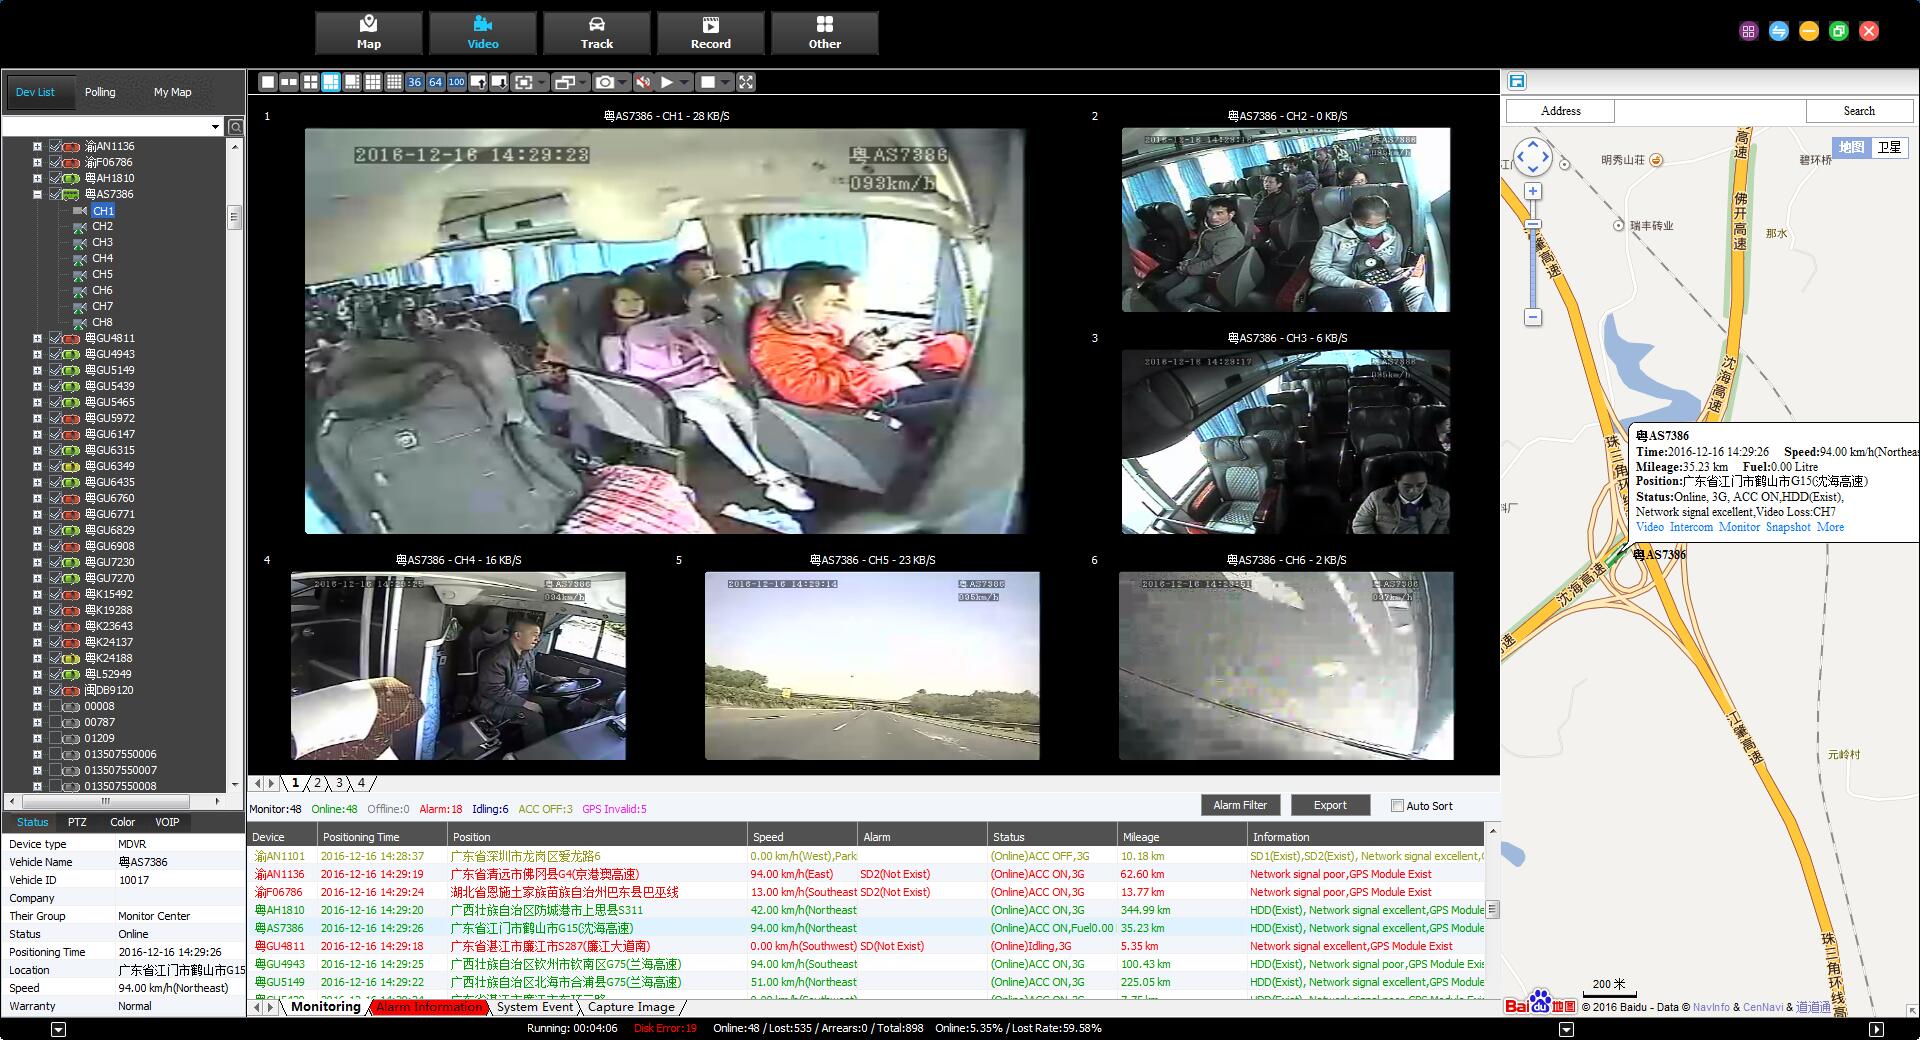
Task: Select the CH5 road-view video thumbnail
Action: pyautogui.click(x=872, y=666)
